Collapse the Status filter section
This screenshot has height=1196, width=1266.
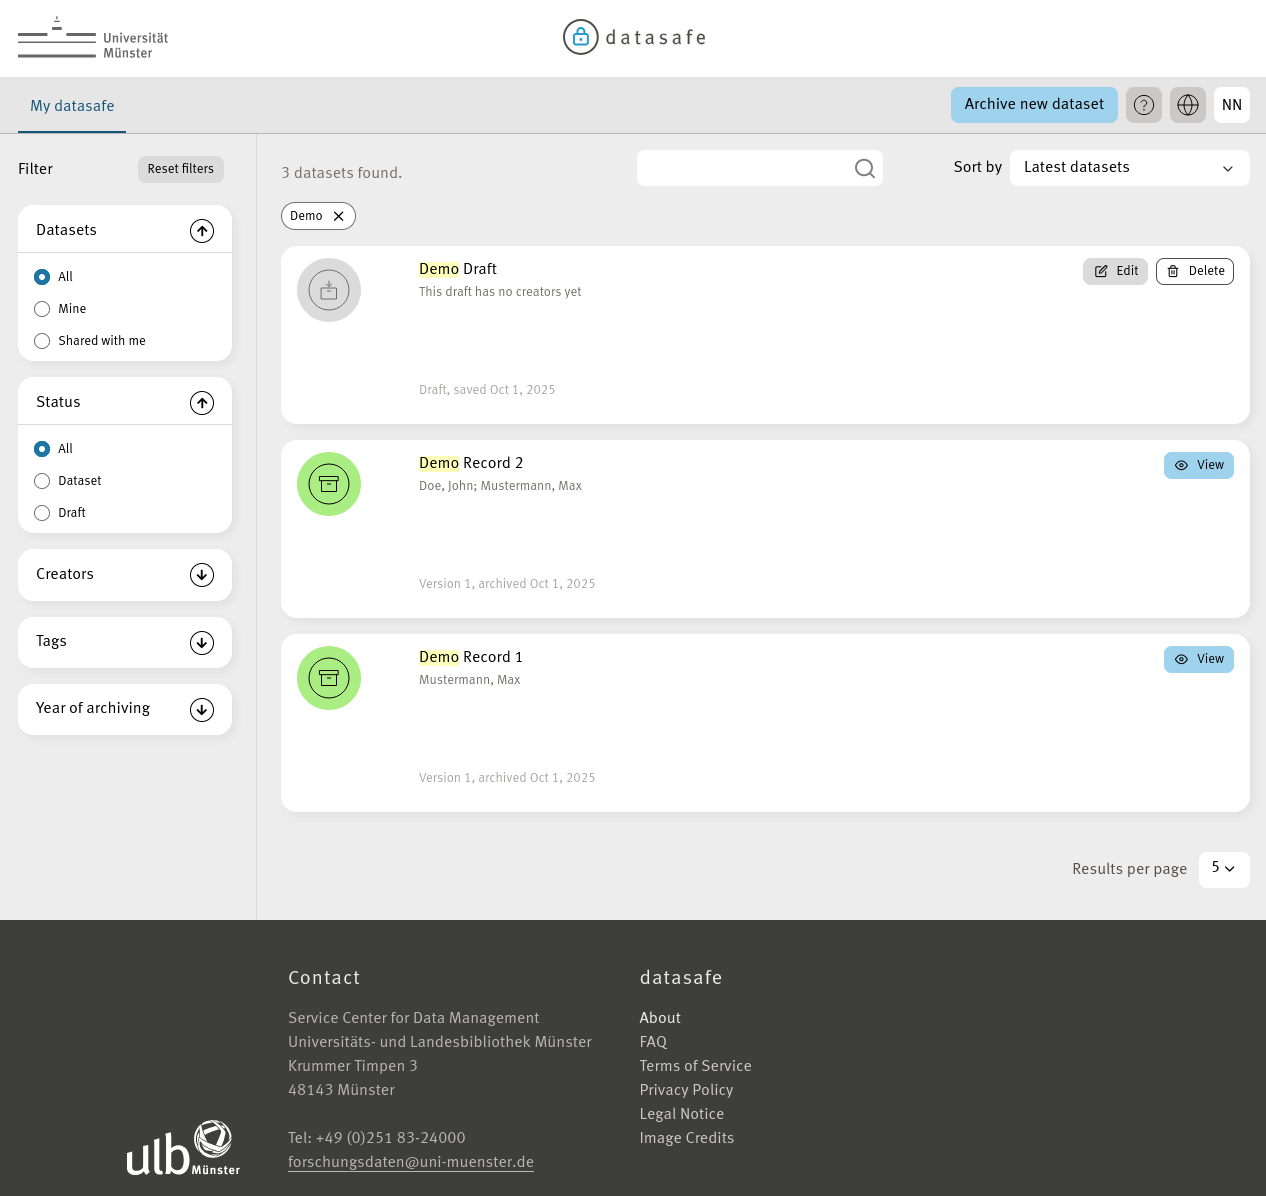click(x=201, y=403)
